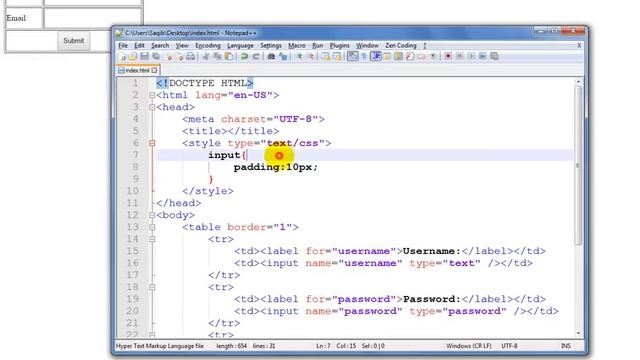Open the File menu

(x=123, y=45)
